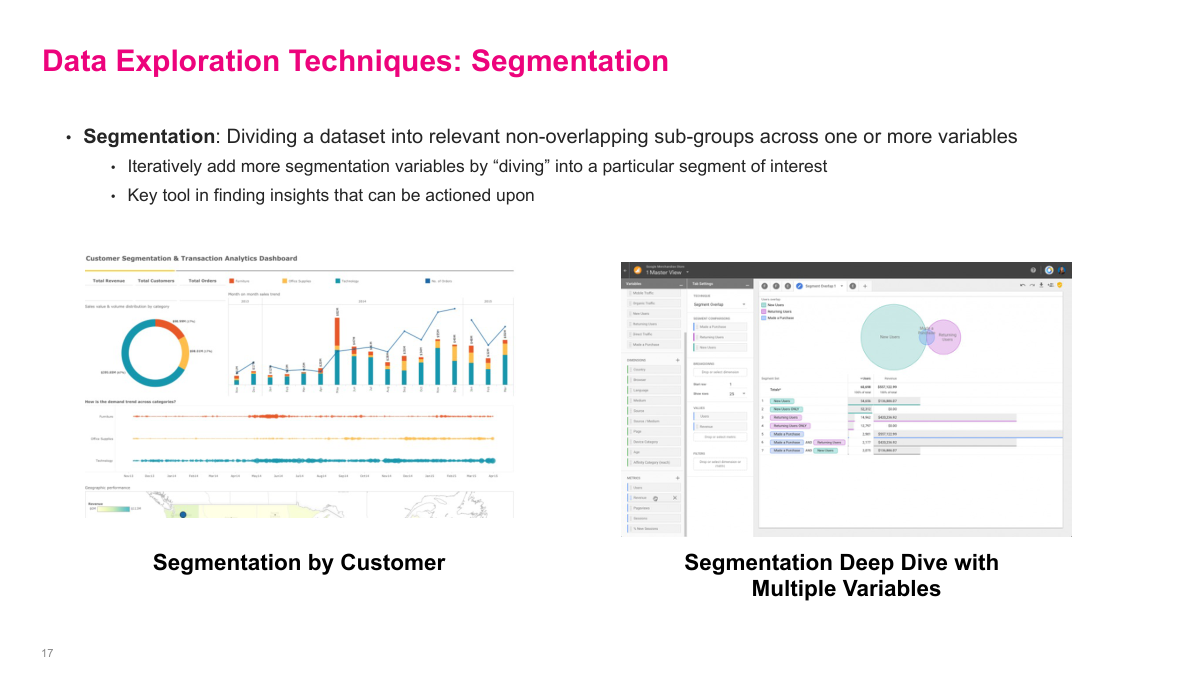Click the Furniture orange legend swatch
The width and height of the screenshot is (1200, 675).
[x=232, y=281]
